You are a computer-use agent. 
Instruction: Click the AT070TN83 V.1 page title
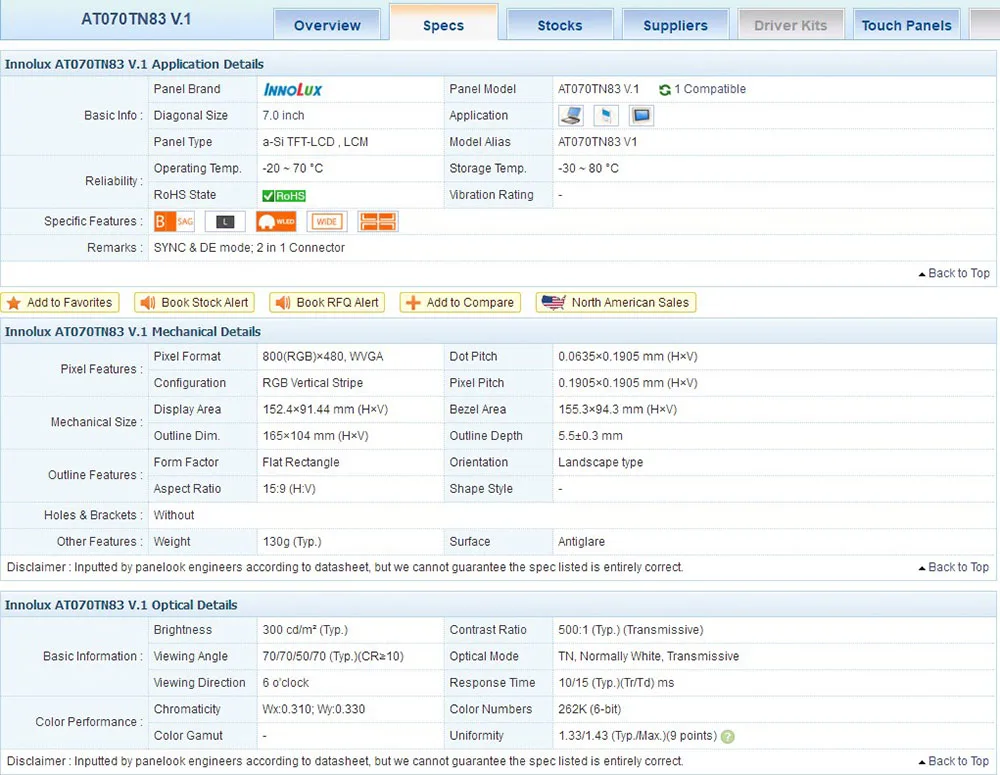tap(136, 19)
